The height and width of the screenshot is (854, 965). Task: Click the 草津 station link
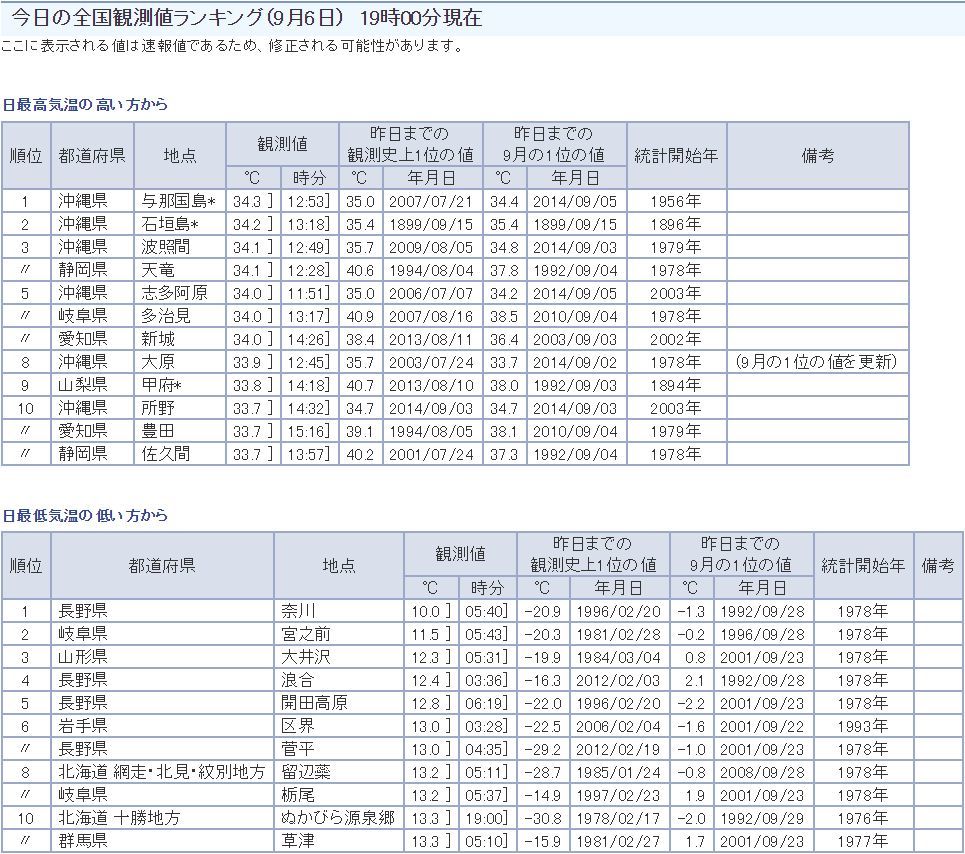297,841
